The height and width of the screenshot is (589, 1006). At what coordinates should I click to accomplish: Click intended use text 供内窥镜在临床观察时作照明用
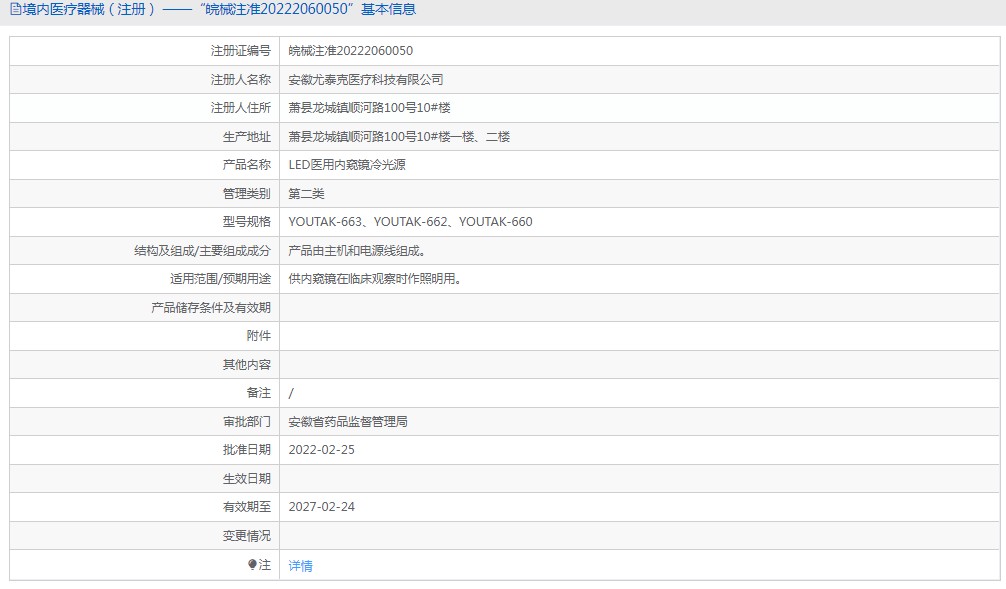(x=375, y=279)
